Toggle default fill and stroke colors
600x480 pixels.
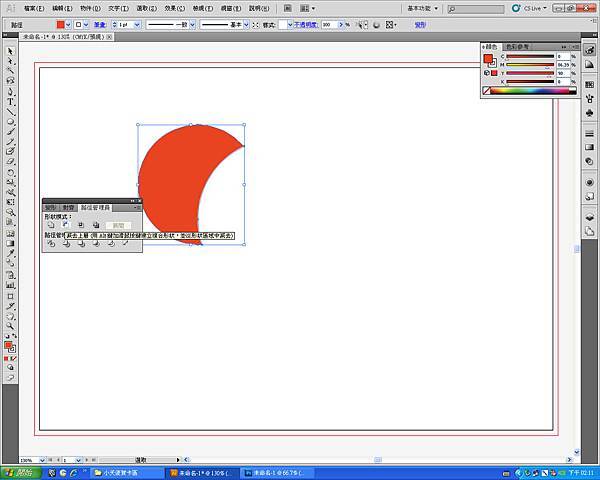7,336
